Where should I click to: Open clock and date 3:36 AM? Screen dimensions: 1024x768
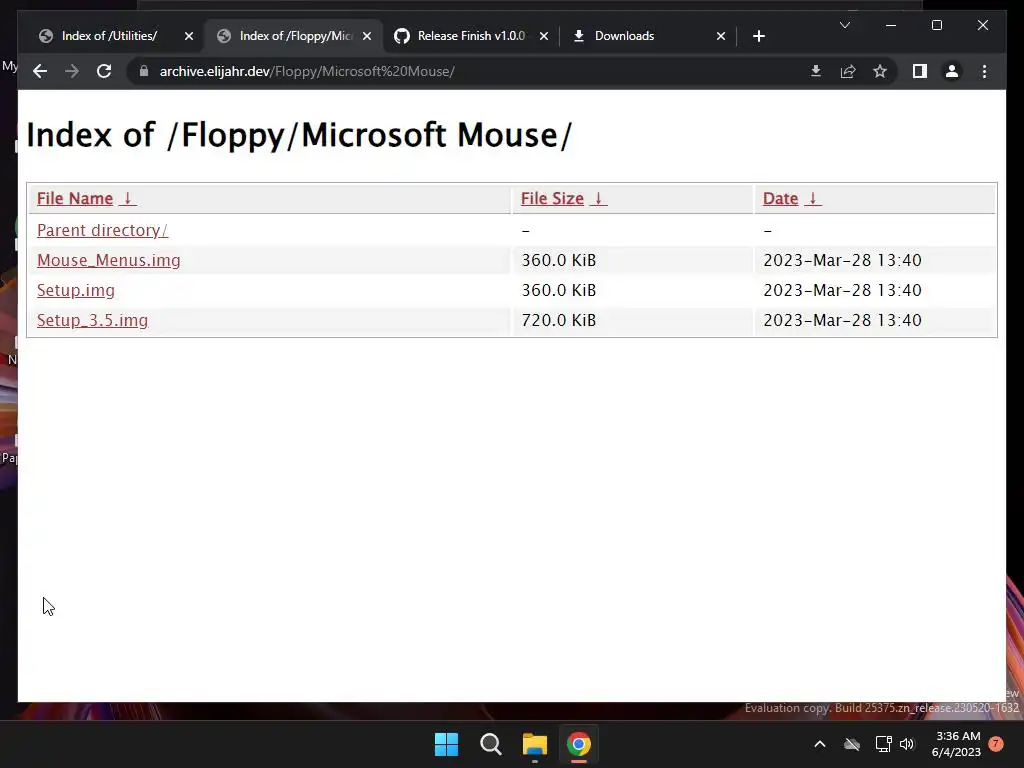click(x=957, y=744)
